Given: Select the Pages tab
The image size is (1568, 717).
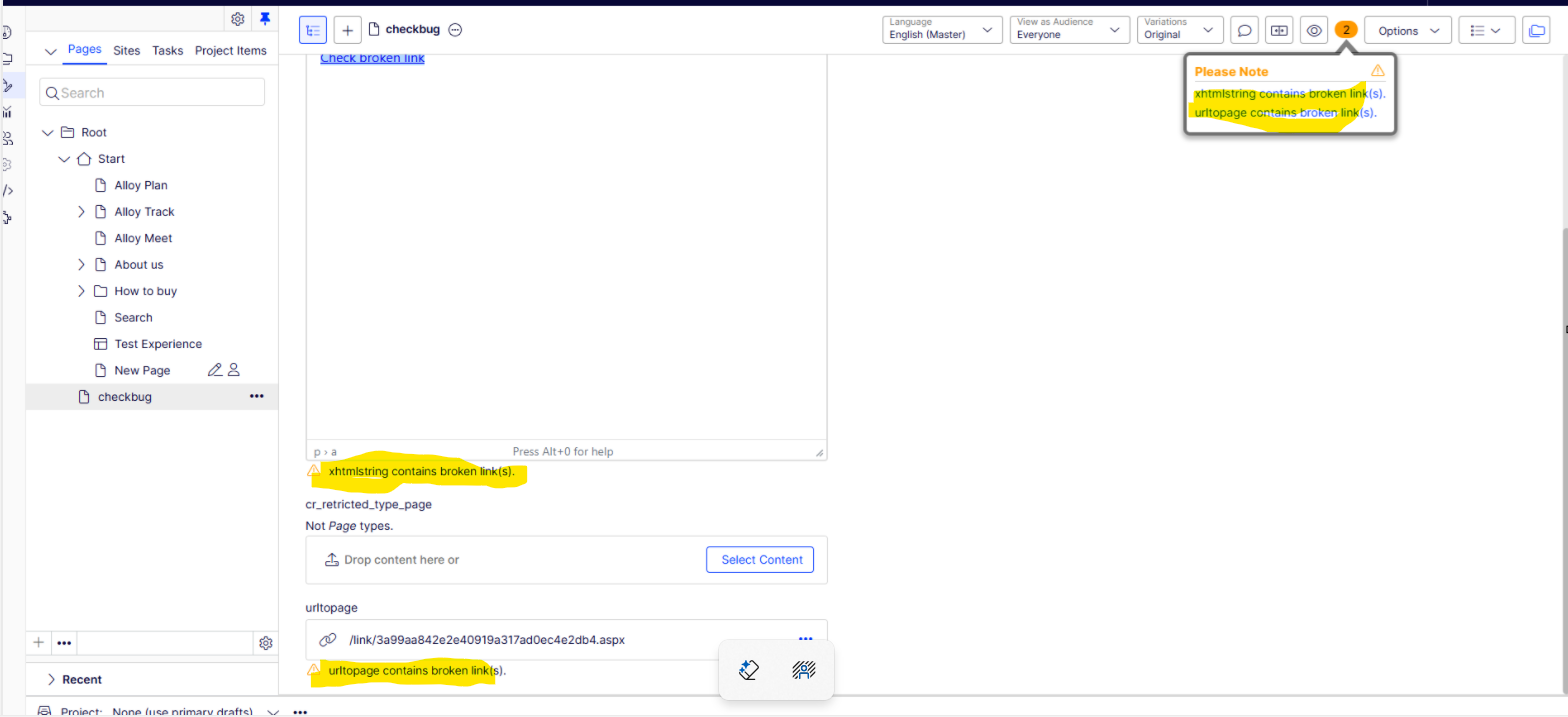Looking at the screenshot, I should [x=85, y=50].
